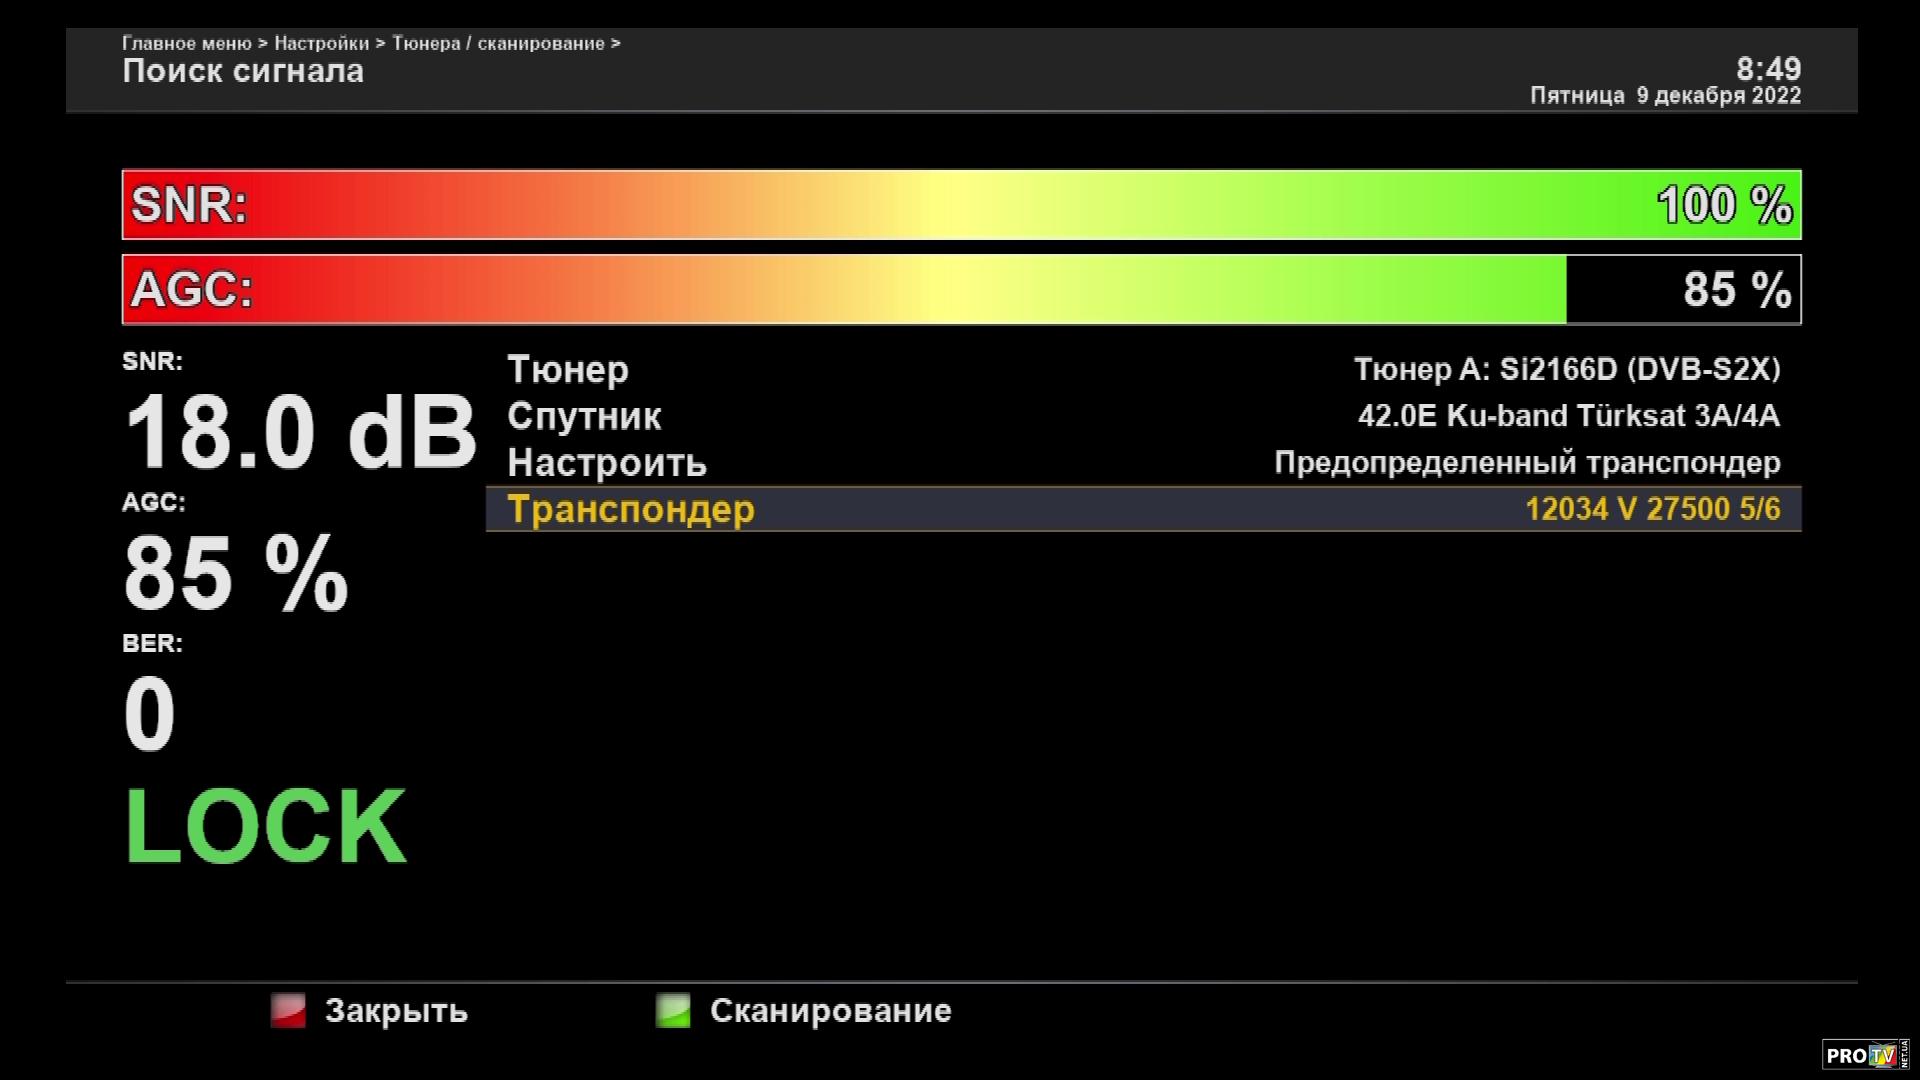The image size is (1920, 1080).
Task: Click the BER value zero
Action: pos(149,714)
